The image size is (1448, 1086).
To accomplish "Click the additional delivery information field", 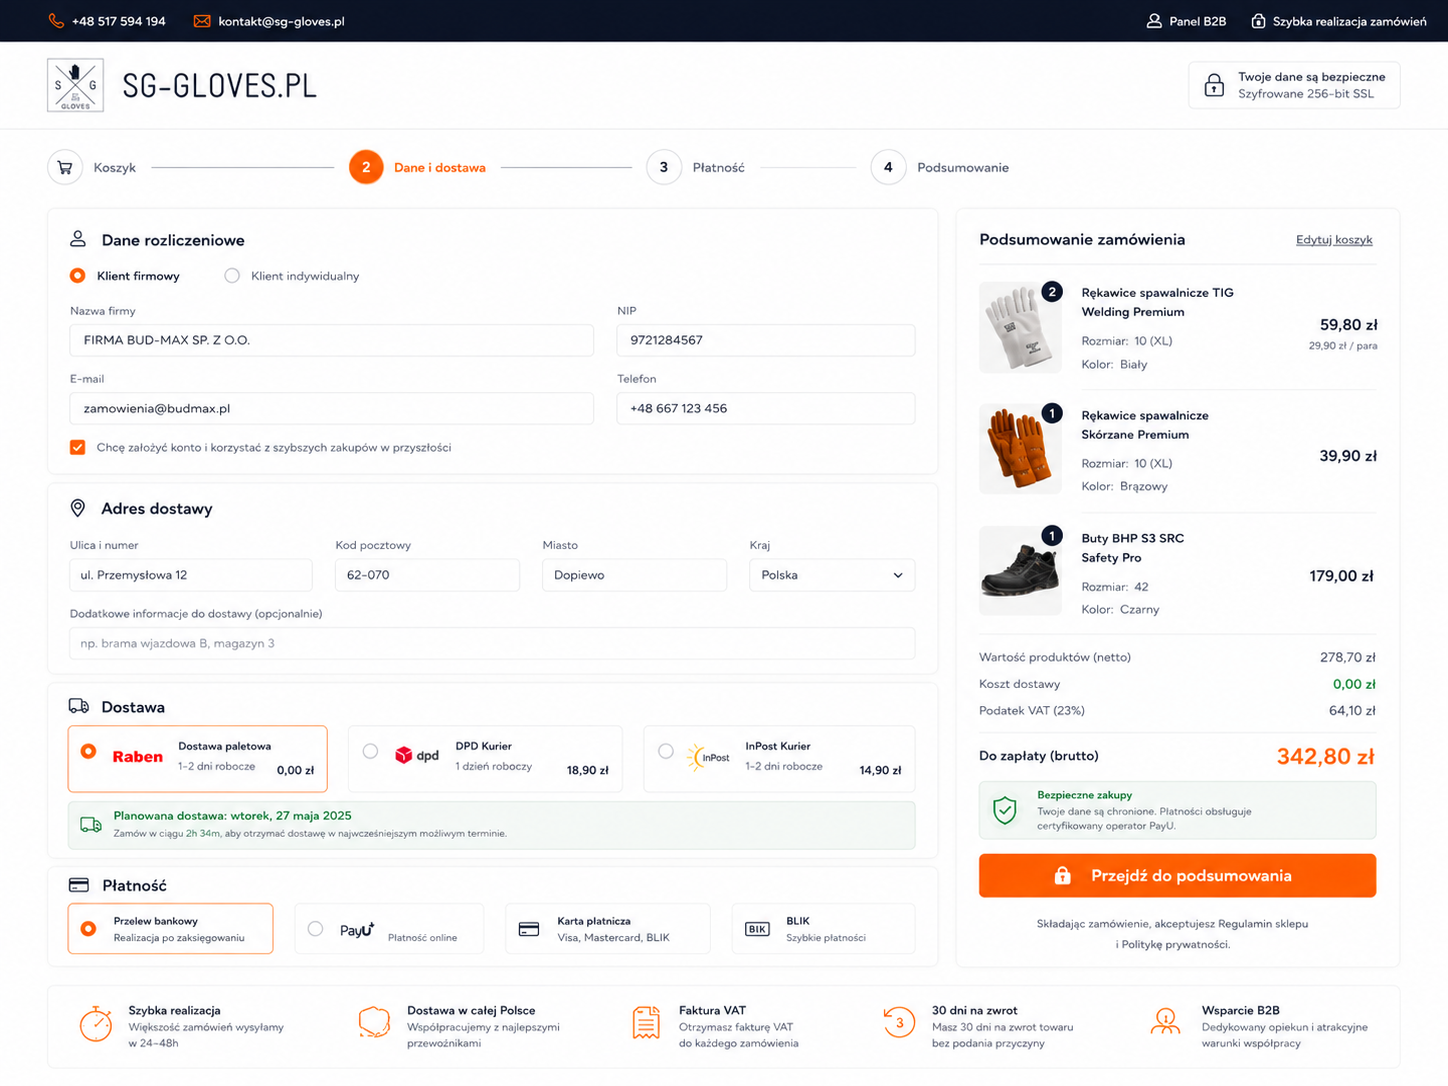I will 492,643.
